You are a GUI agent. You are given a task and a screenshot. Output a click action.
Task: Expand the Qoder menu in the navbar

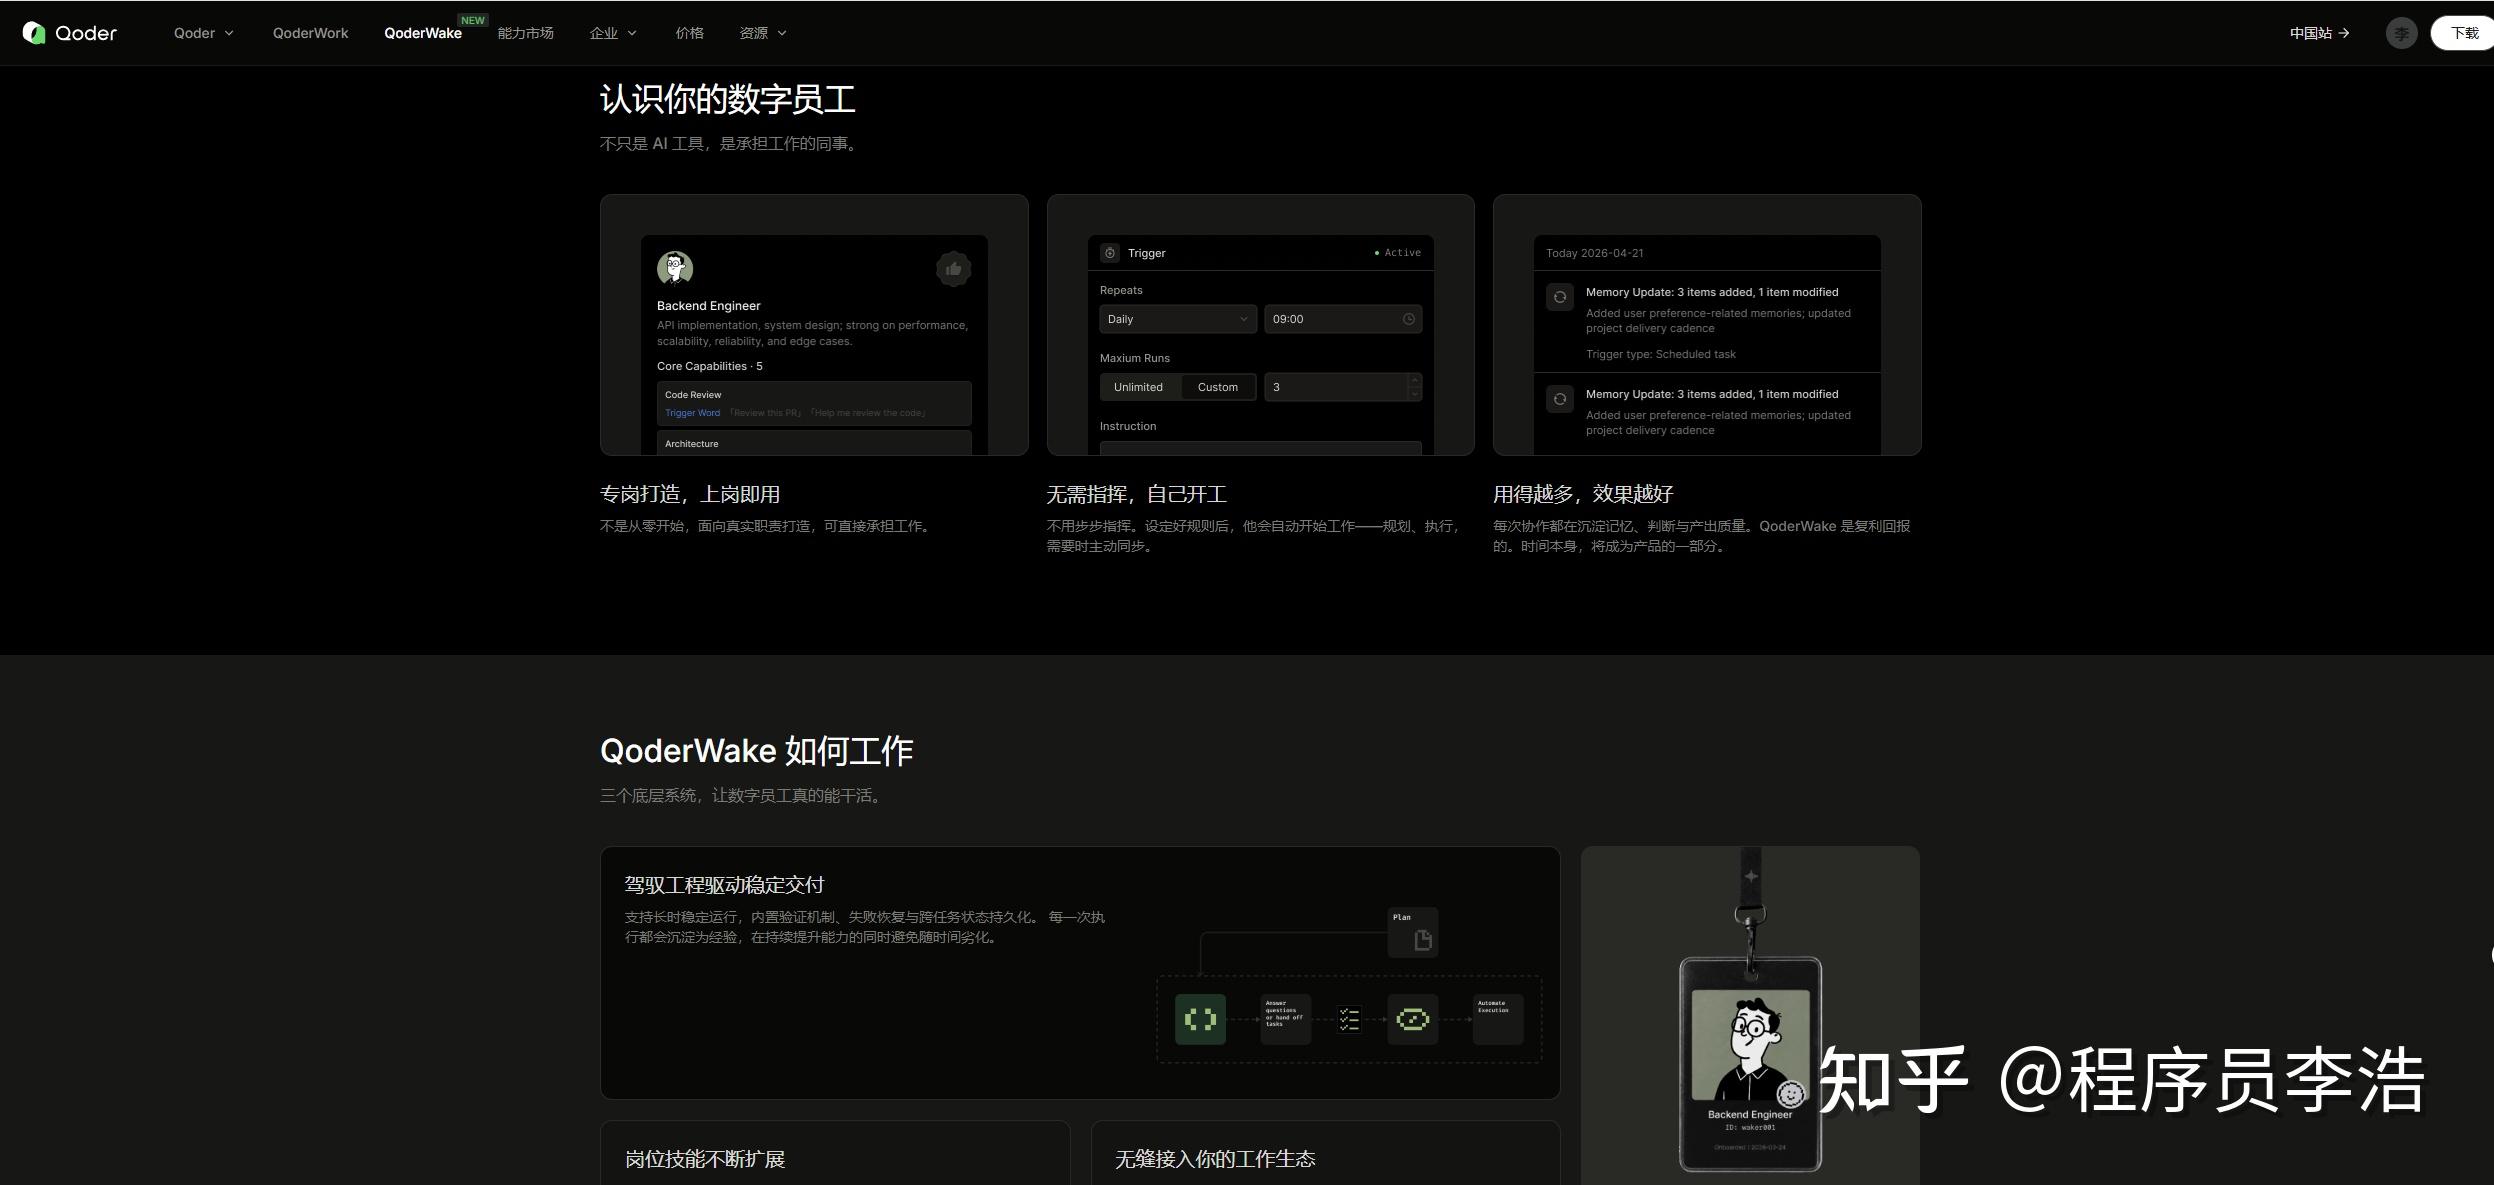tap(203, 33)
